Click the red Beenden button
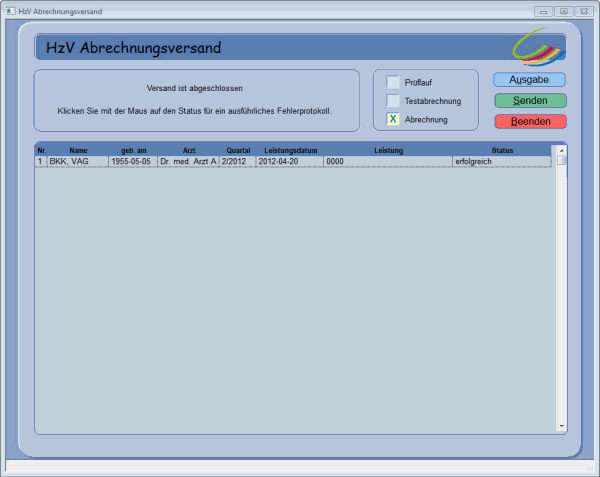The image size is (600, 477). tap(529, 121)
